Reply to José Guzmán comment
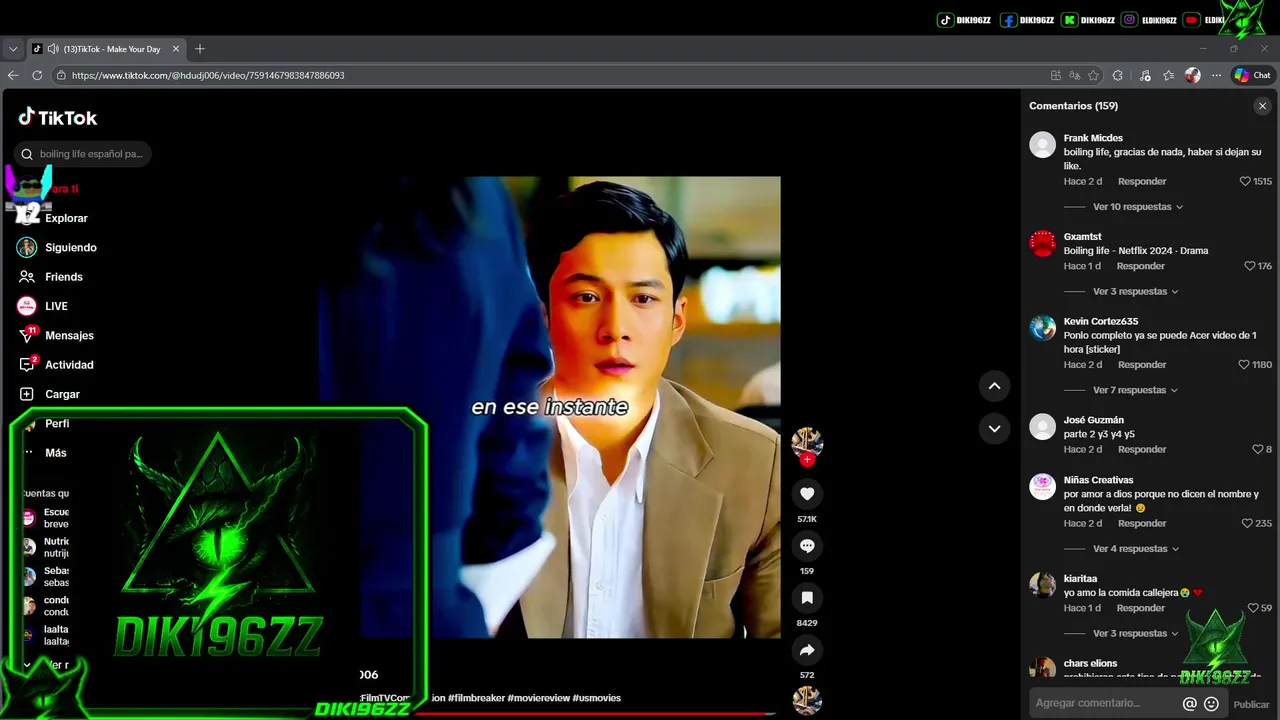The image size is (1280, 720). (1142, 450)
